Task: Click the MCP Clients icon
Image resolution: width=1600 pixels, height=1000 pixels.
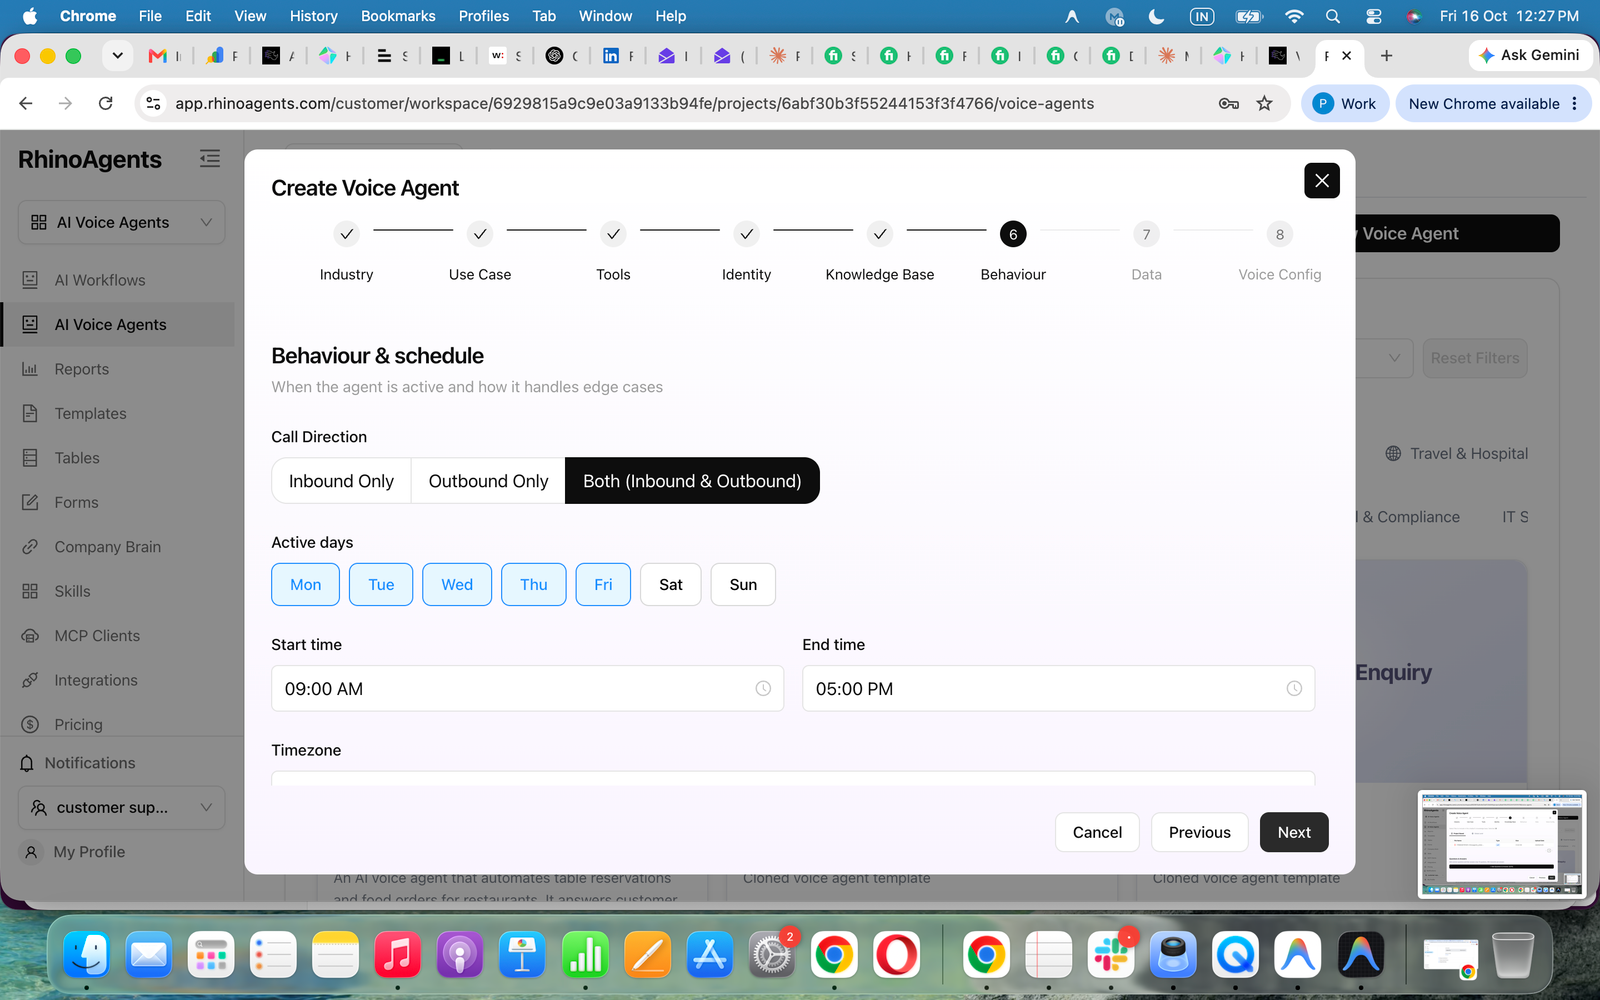Action: click(30, 636)
